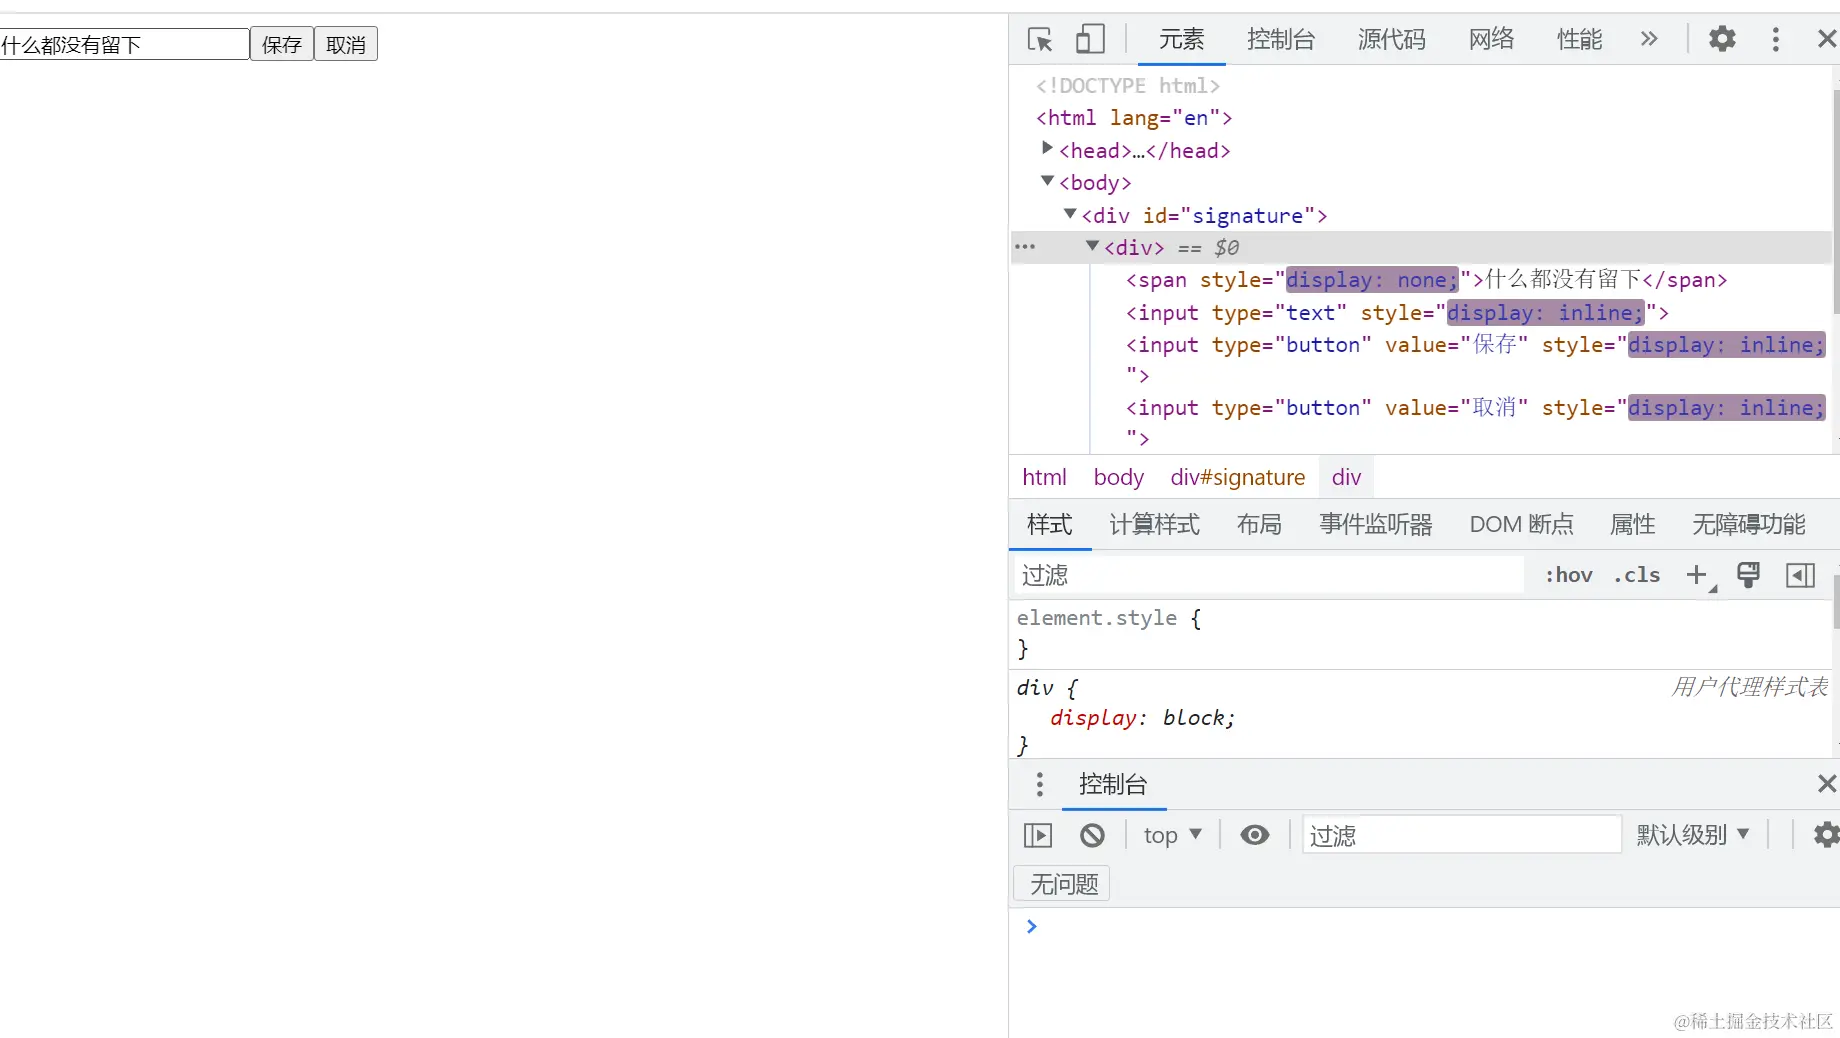Viewport: 1840px width, 1038px height.
Task: Collapse the selected div node
Action: pos(1092,246)
